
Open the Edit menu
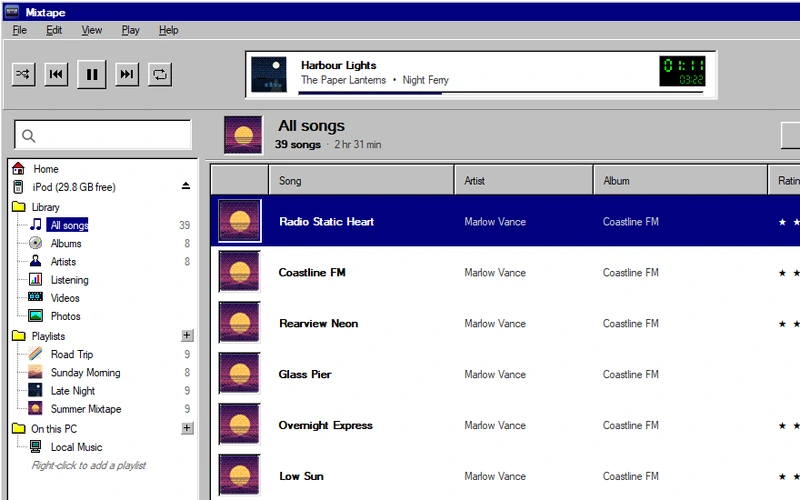click(x=54, y=30)
